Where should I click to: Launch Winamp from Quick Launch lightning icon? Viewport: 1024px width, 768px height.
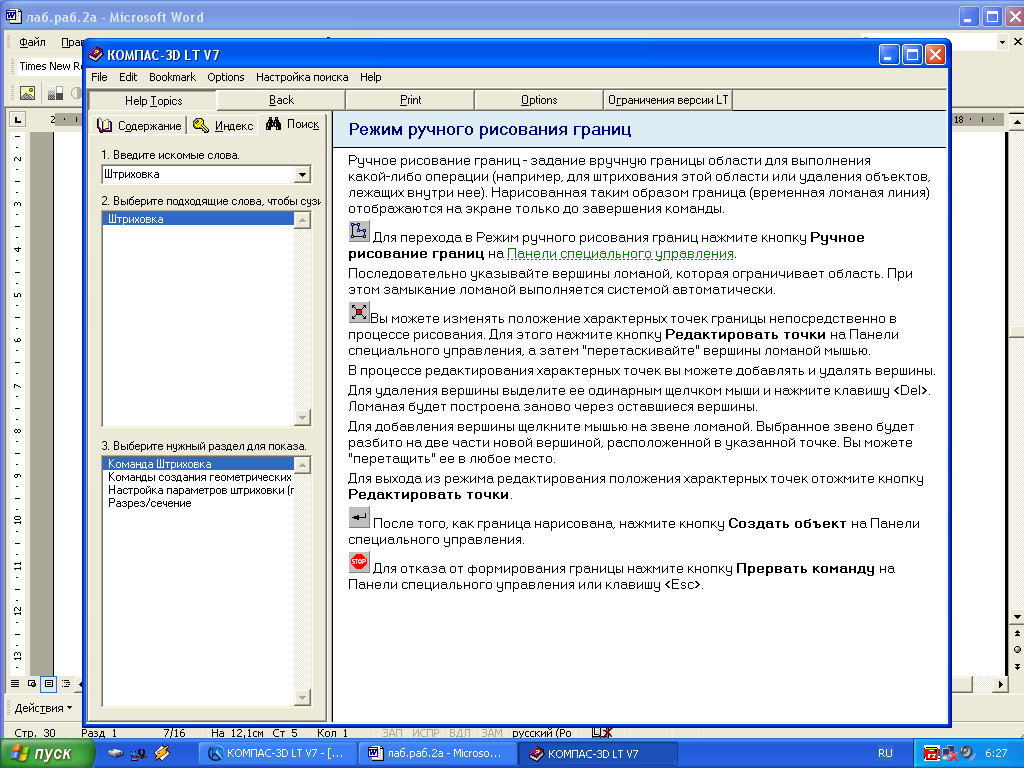click(x=161, y=754)
